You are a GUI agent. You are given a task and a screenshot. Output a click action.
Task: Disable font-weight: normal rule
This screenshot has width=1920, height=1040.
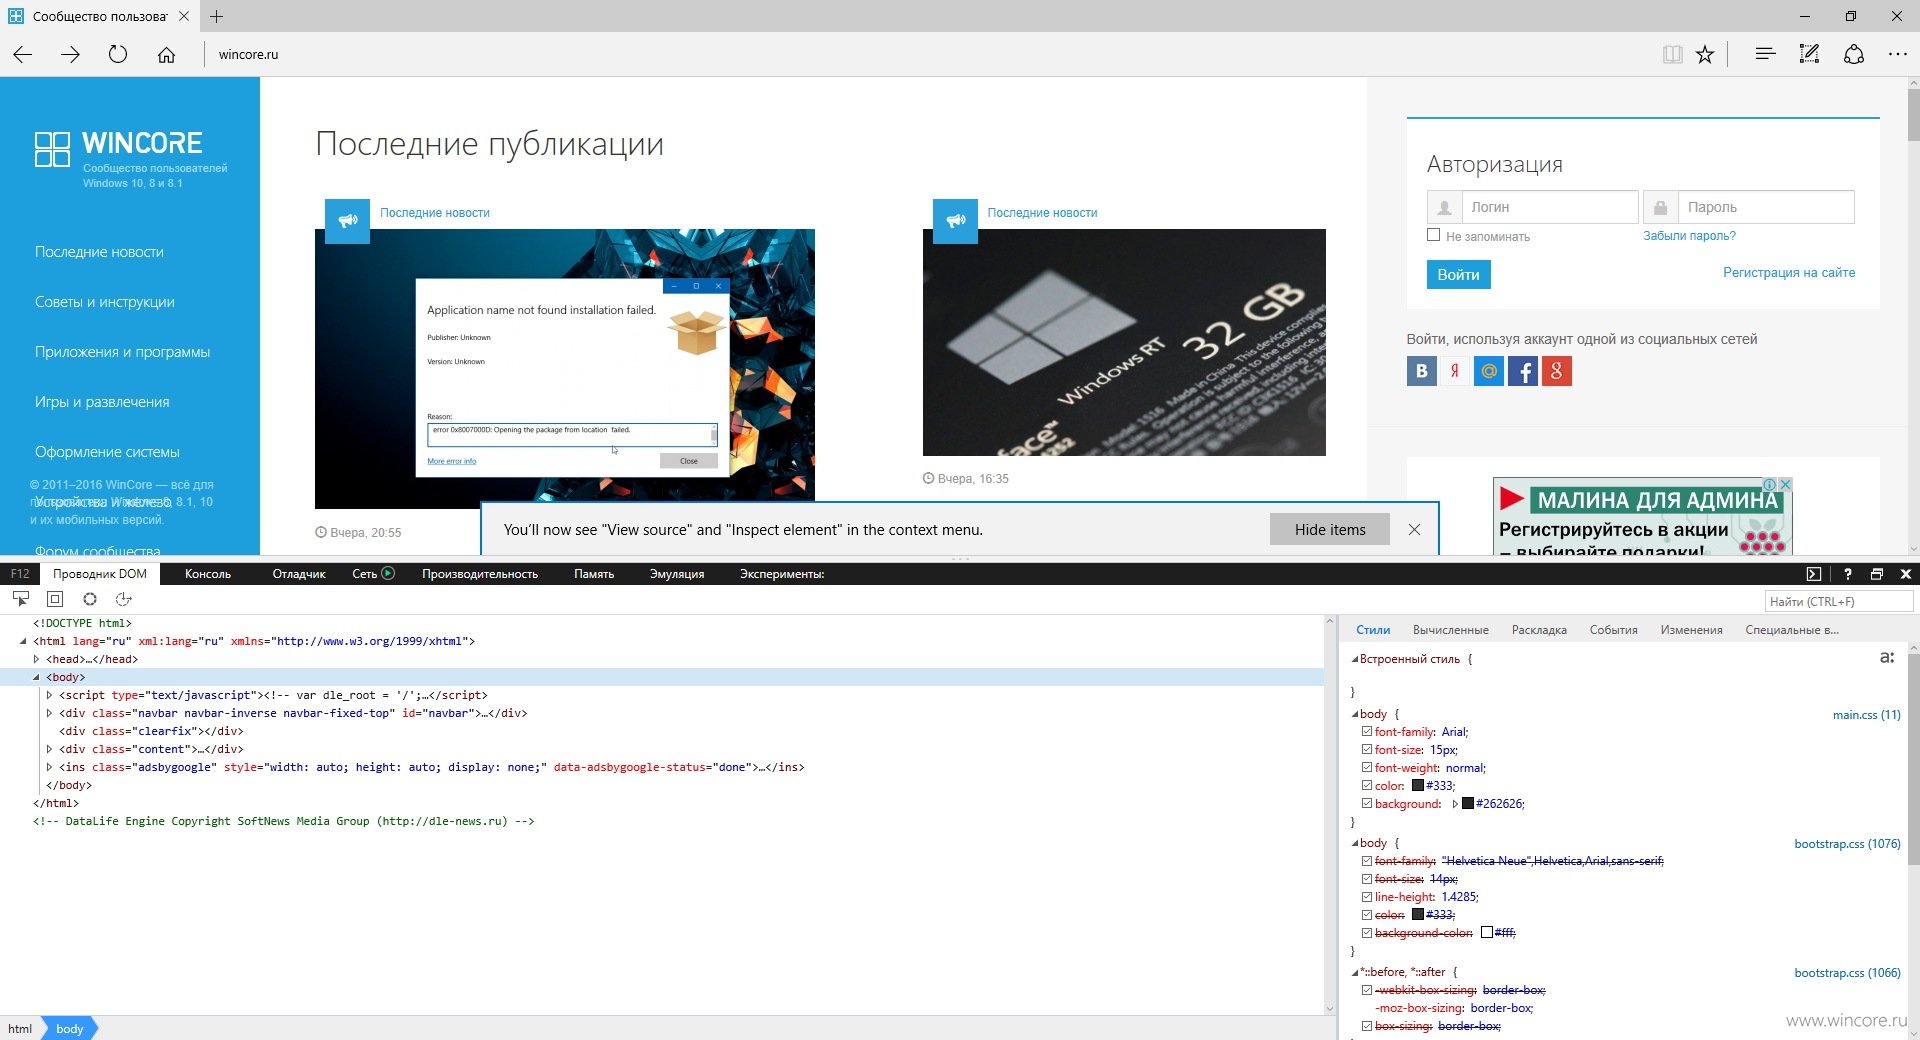1367,768
